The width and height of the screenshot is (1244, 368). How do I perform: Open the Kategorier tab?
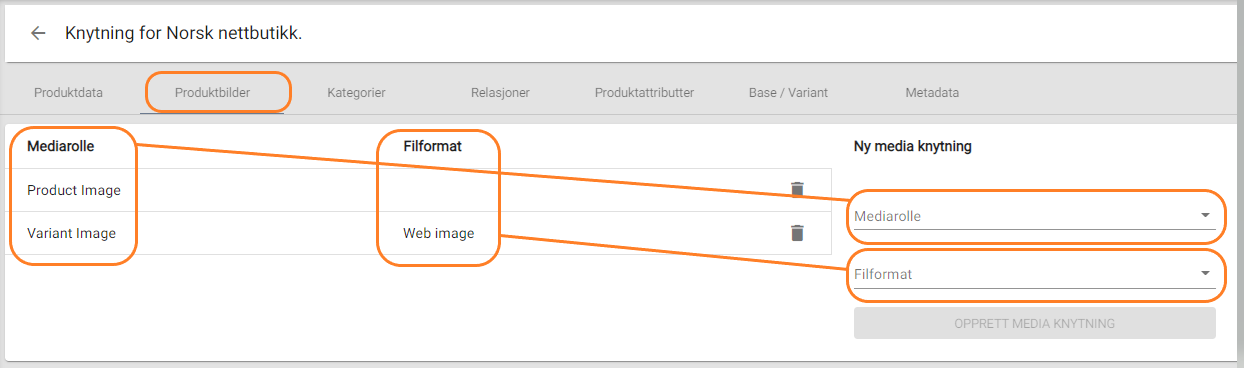click(x=356, y=93)
